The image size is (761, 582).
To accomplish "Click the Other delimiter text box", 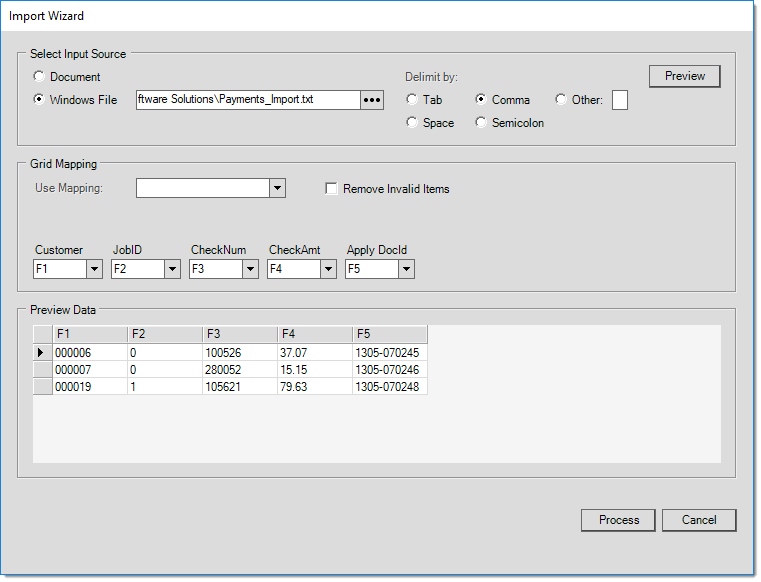I will coord(620,100).
